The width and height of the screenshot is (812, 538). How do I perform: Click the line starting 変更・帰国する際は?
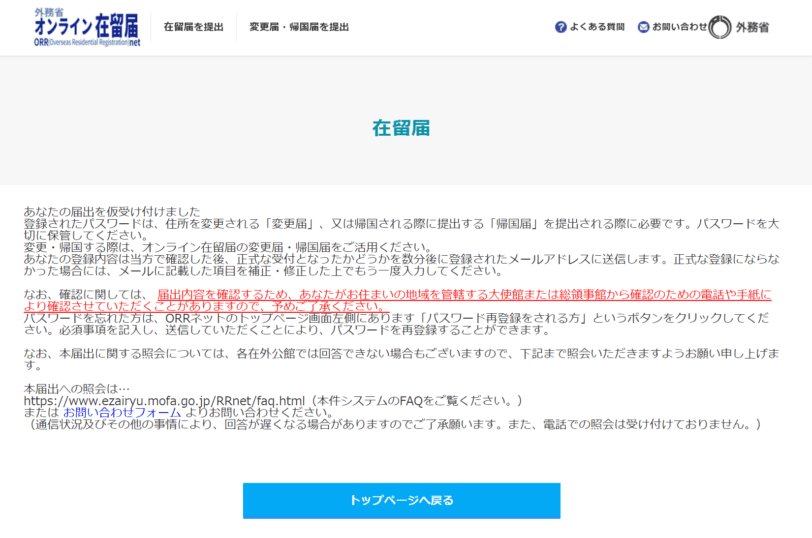click(227, 247)
